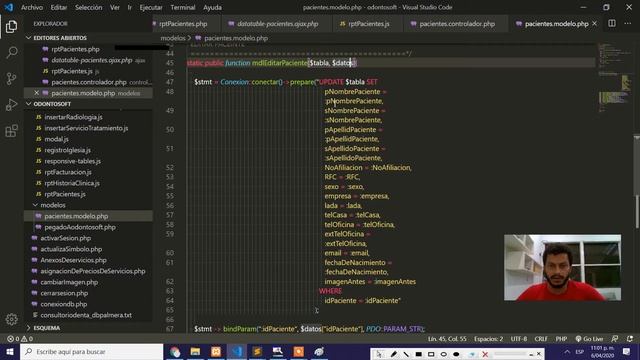Open the Run and Debug view
Image resolution: width=640 pixels, height=360 pixels.
[11, 105]
